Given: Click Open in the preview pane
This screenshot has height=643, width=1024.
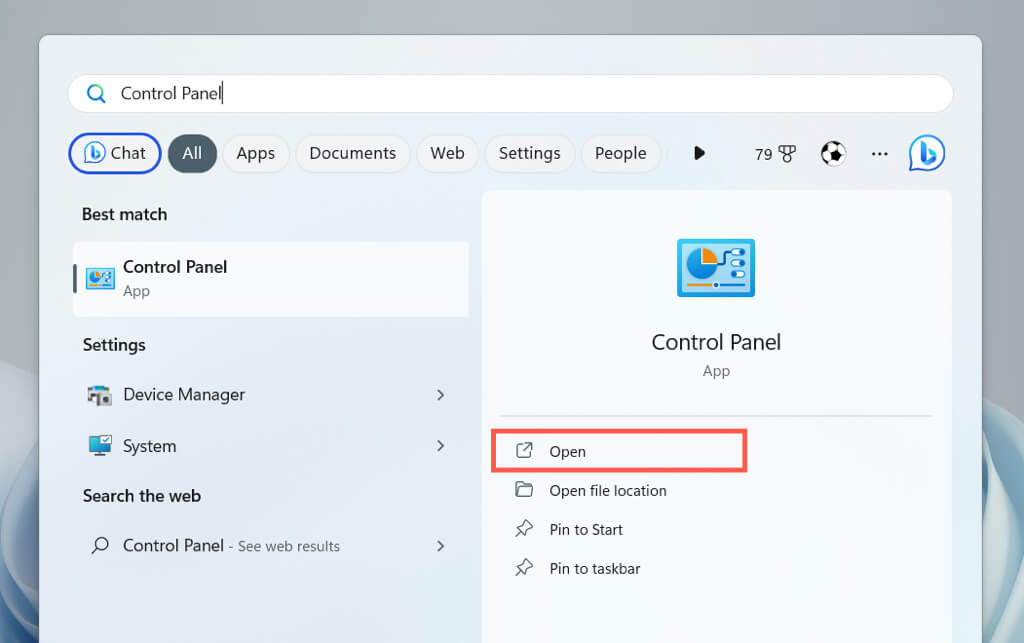Looking at the screenshot, I should pos(619,451).
